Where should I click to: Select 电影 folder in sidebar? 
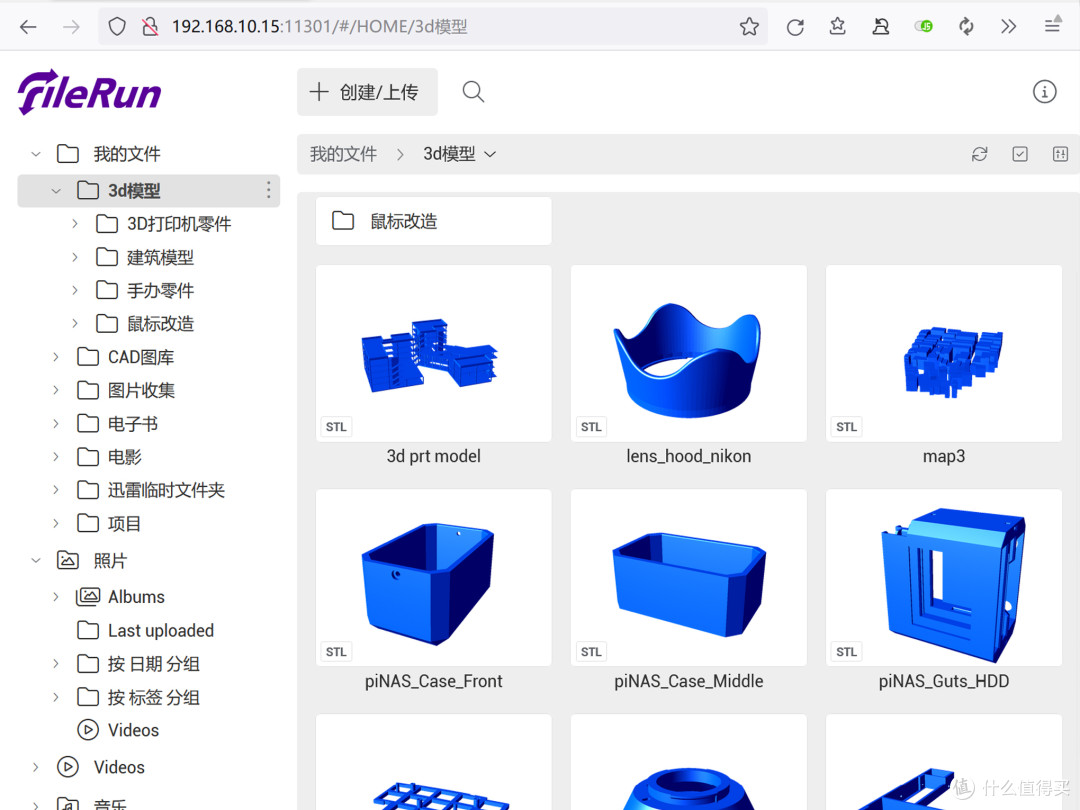coord(125,457)
